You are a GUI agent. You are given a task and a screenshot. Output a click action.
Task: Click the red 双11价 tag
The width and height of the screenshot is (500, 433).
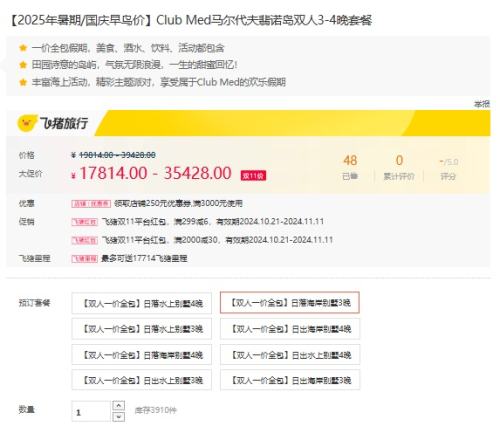[x=253, y=175]
